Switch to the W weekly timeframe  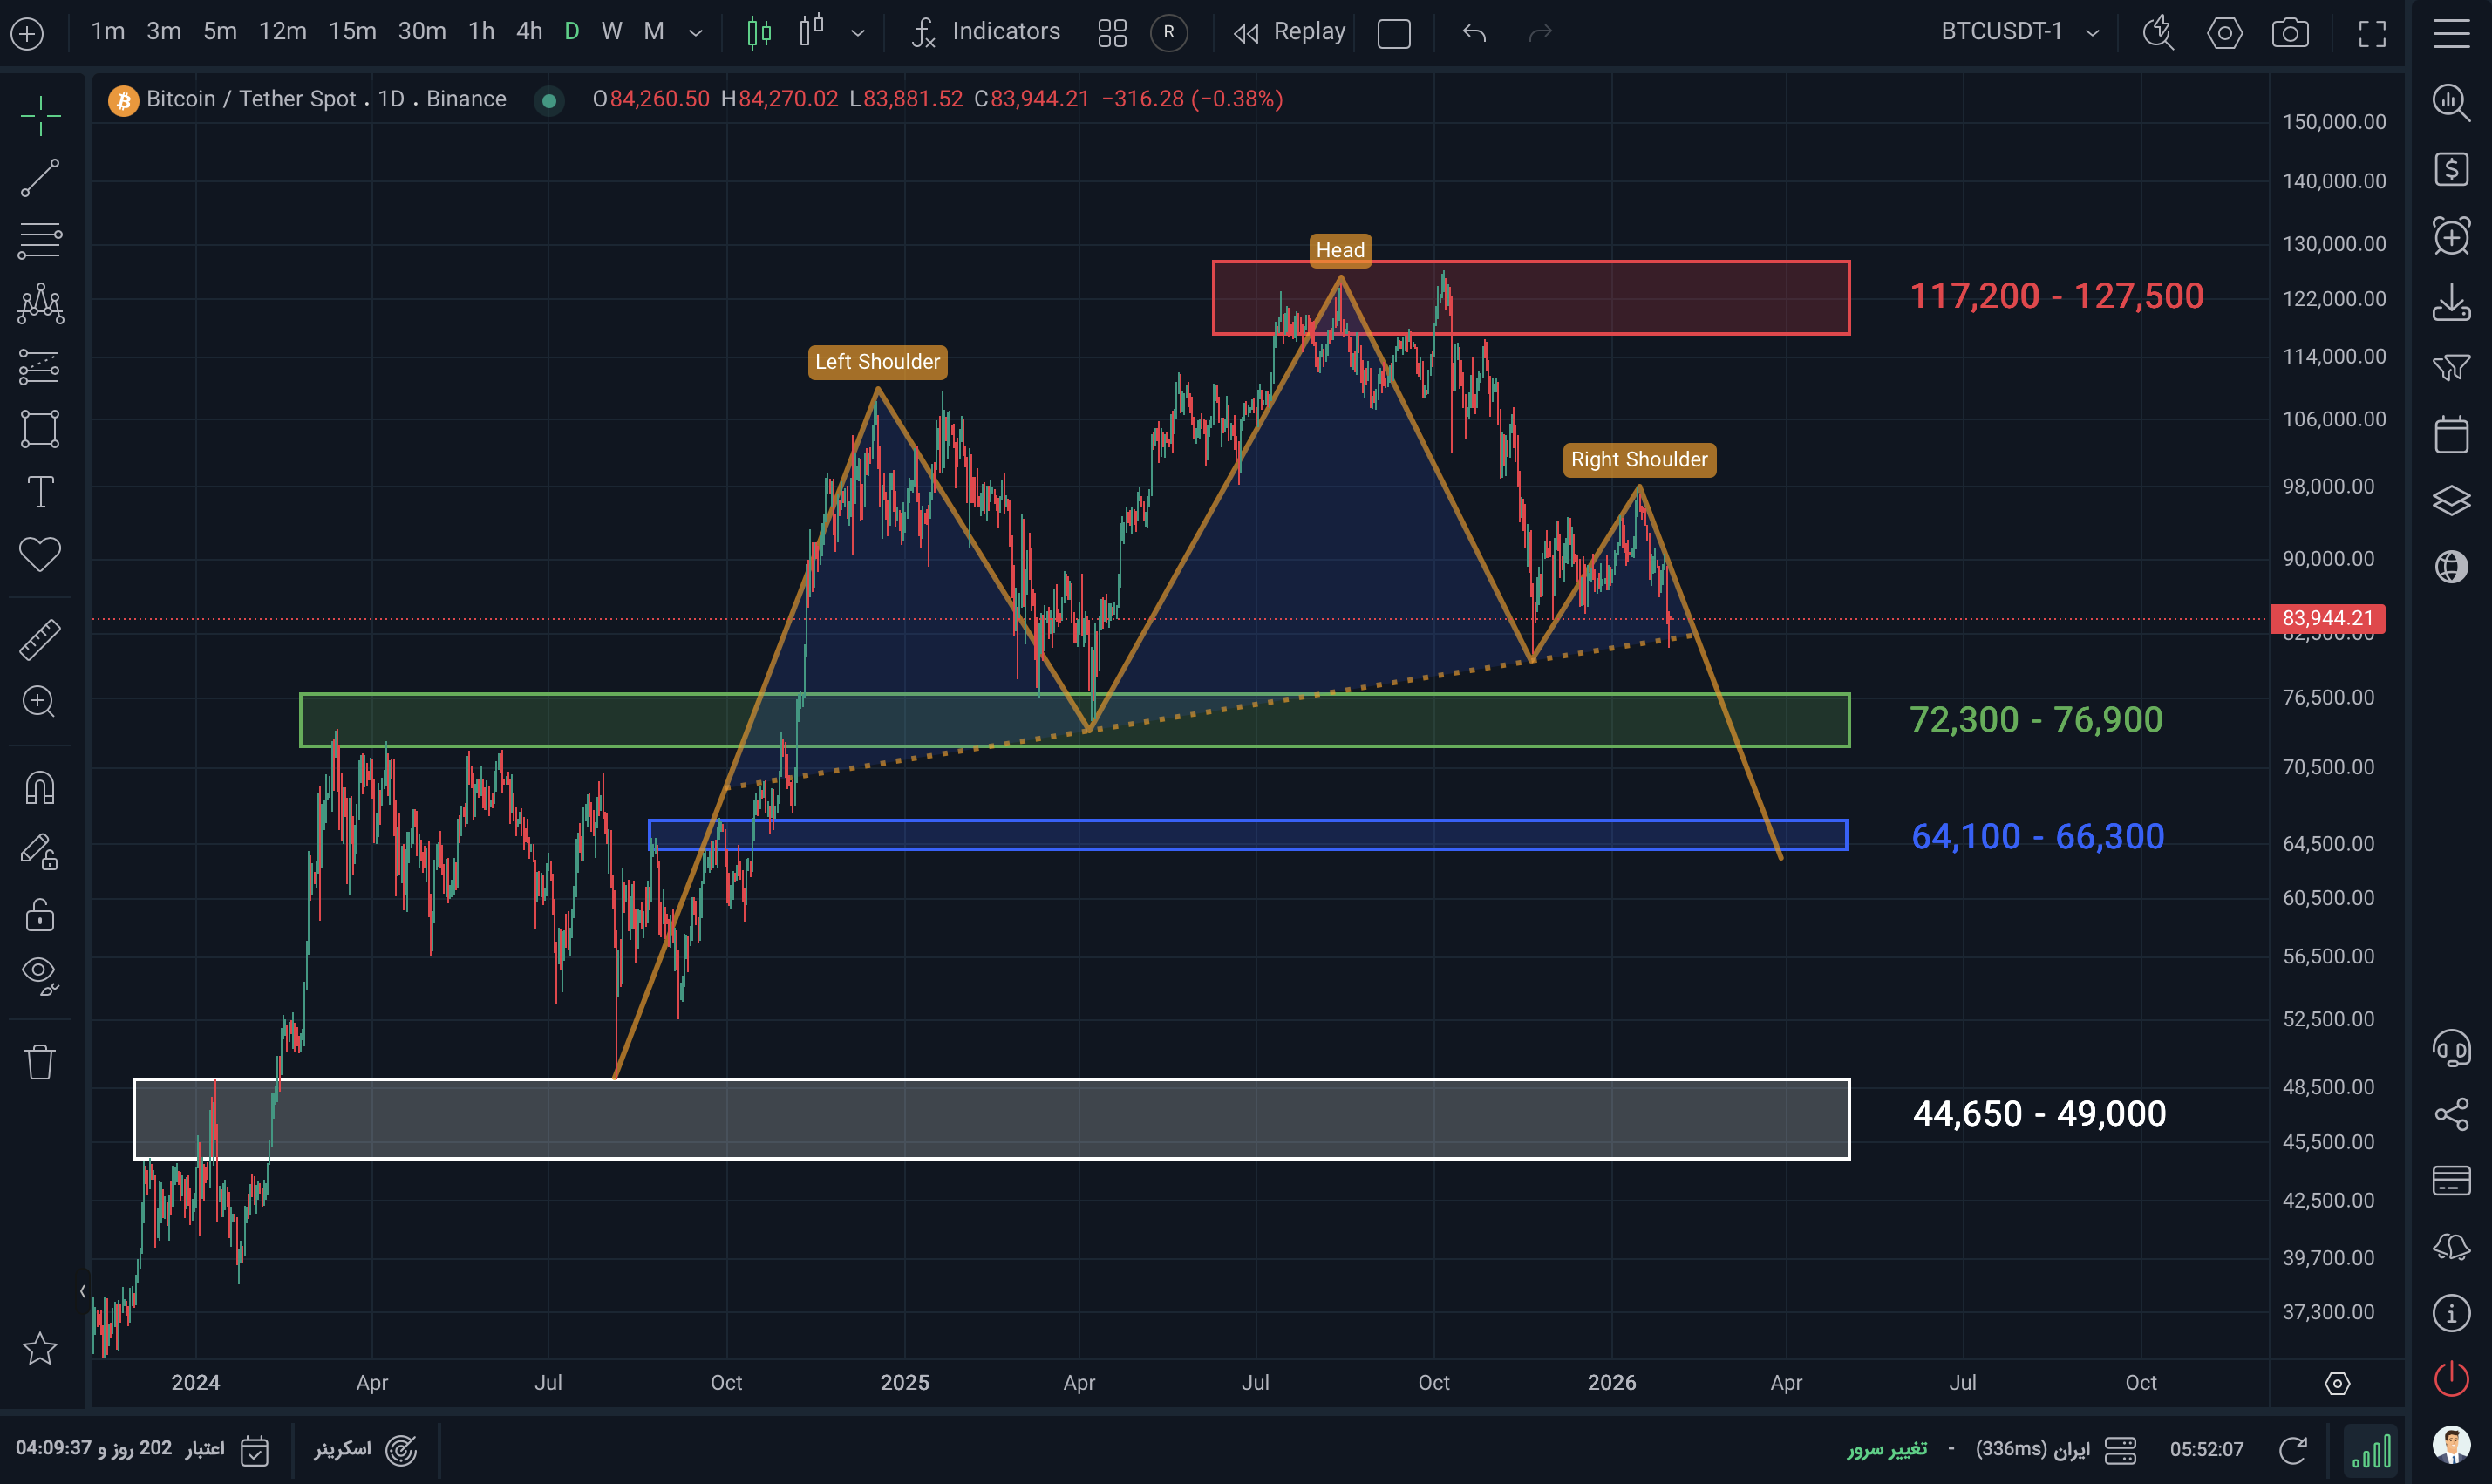(612, 32)
